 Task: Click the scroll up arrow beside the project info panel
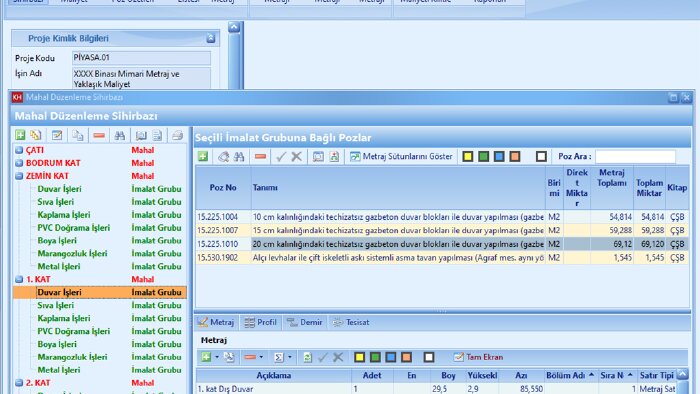(234, 28)
